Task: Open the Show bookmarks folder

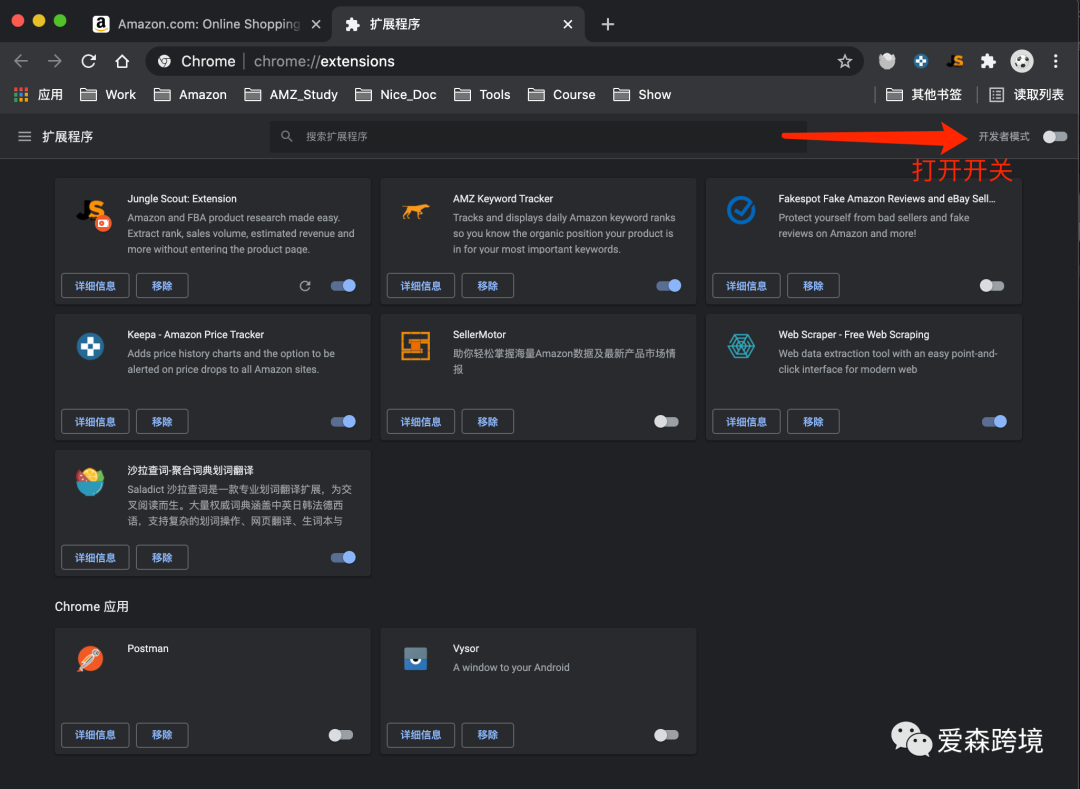Action: [x=642, y=94]
